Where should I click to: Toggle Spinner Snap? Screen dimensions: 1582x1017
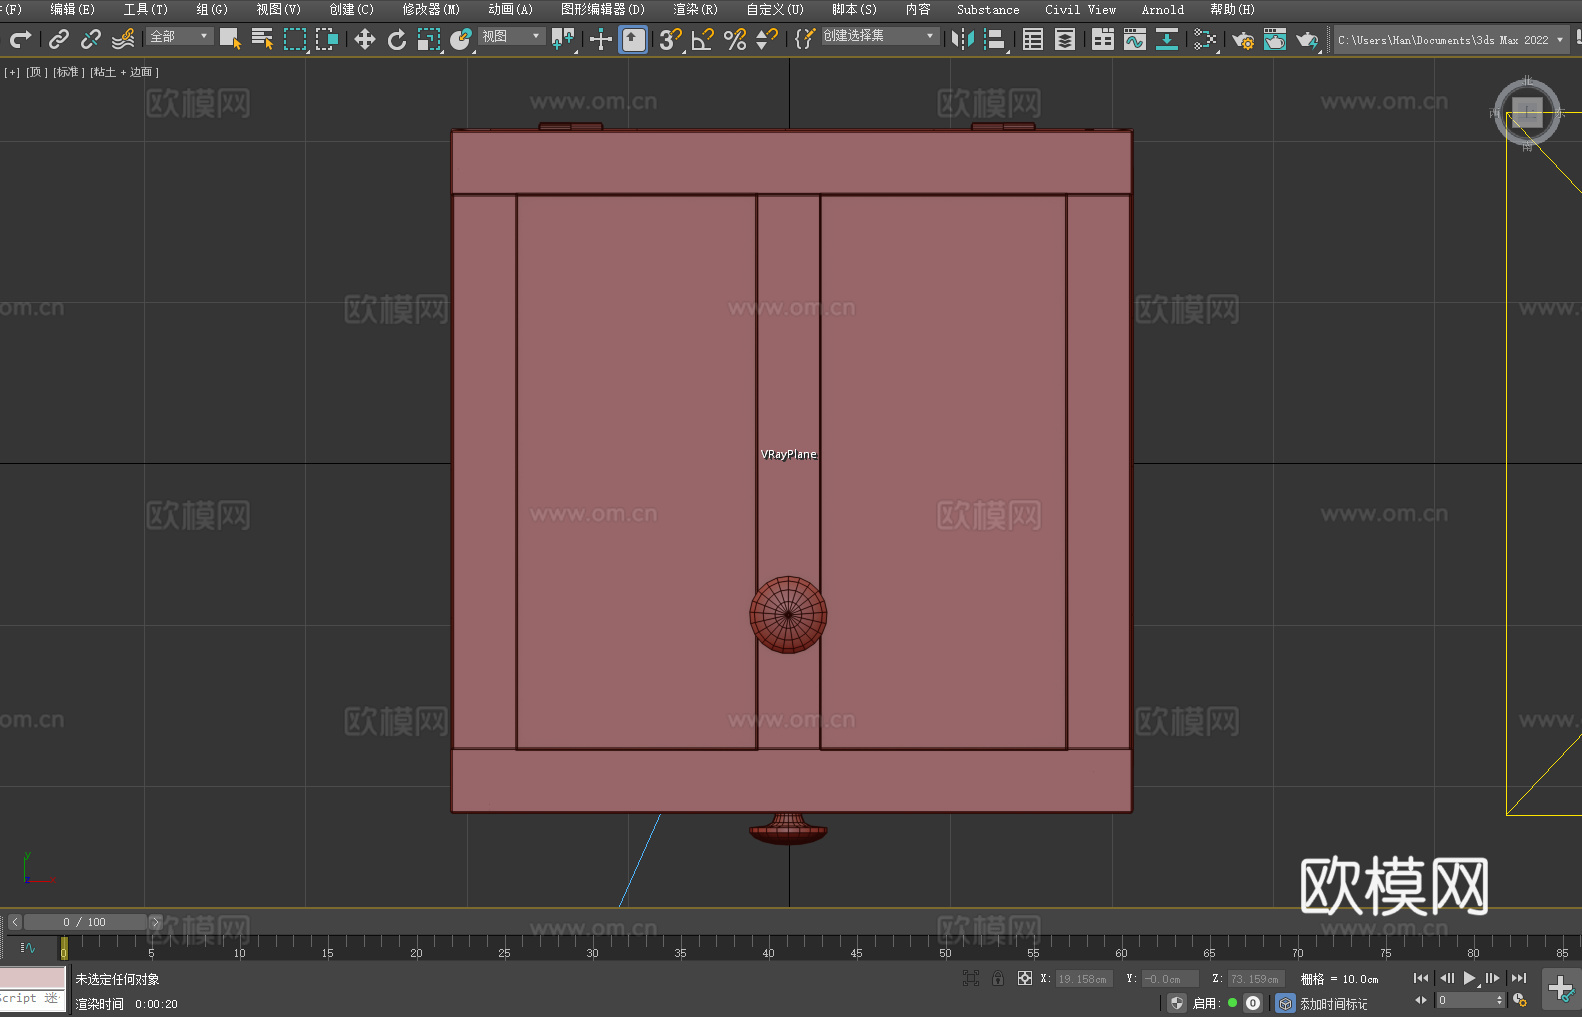coord(767,39)
